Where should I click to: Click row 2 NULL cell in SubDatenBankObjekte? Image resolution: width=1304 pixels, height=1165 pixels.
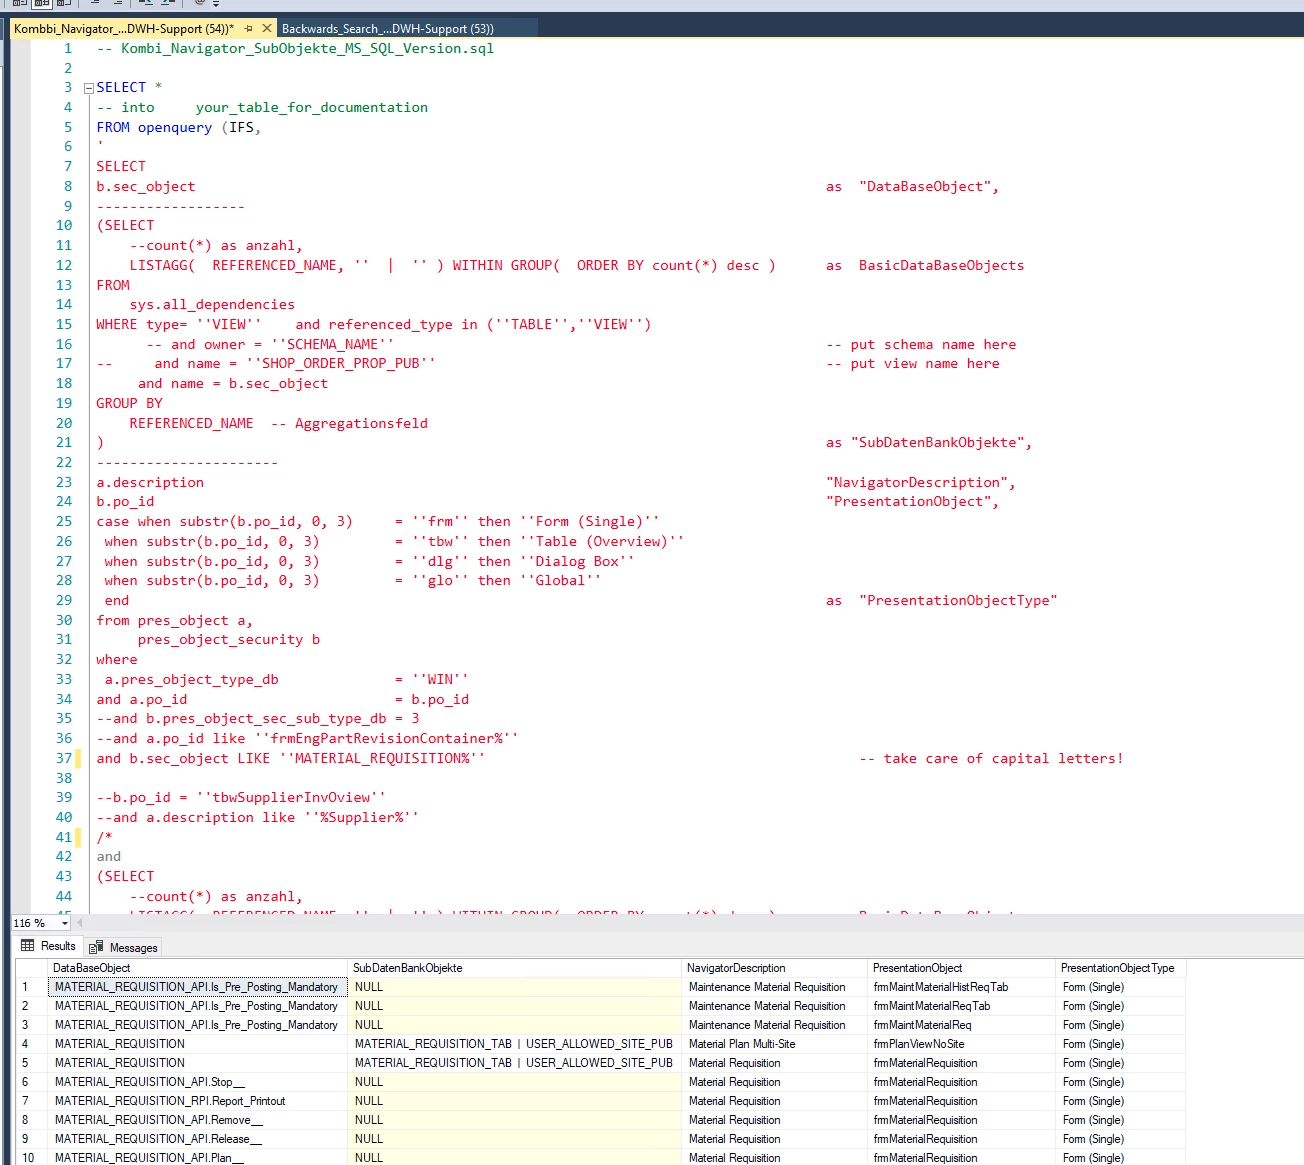click(x=514, y=1006)
